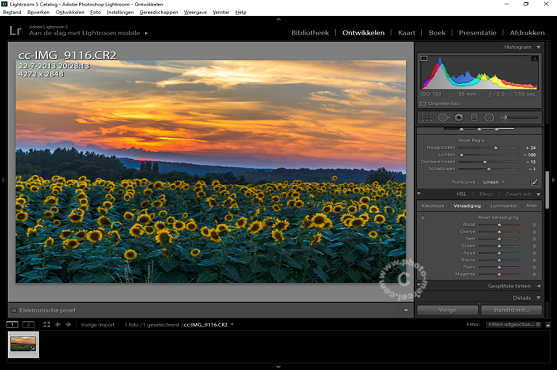
Task: Toggle shadow clipping indicator in histogram
Action: pos(424,59)
